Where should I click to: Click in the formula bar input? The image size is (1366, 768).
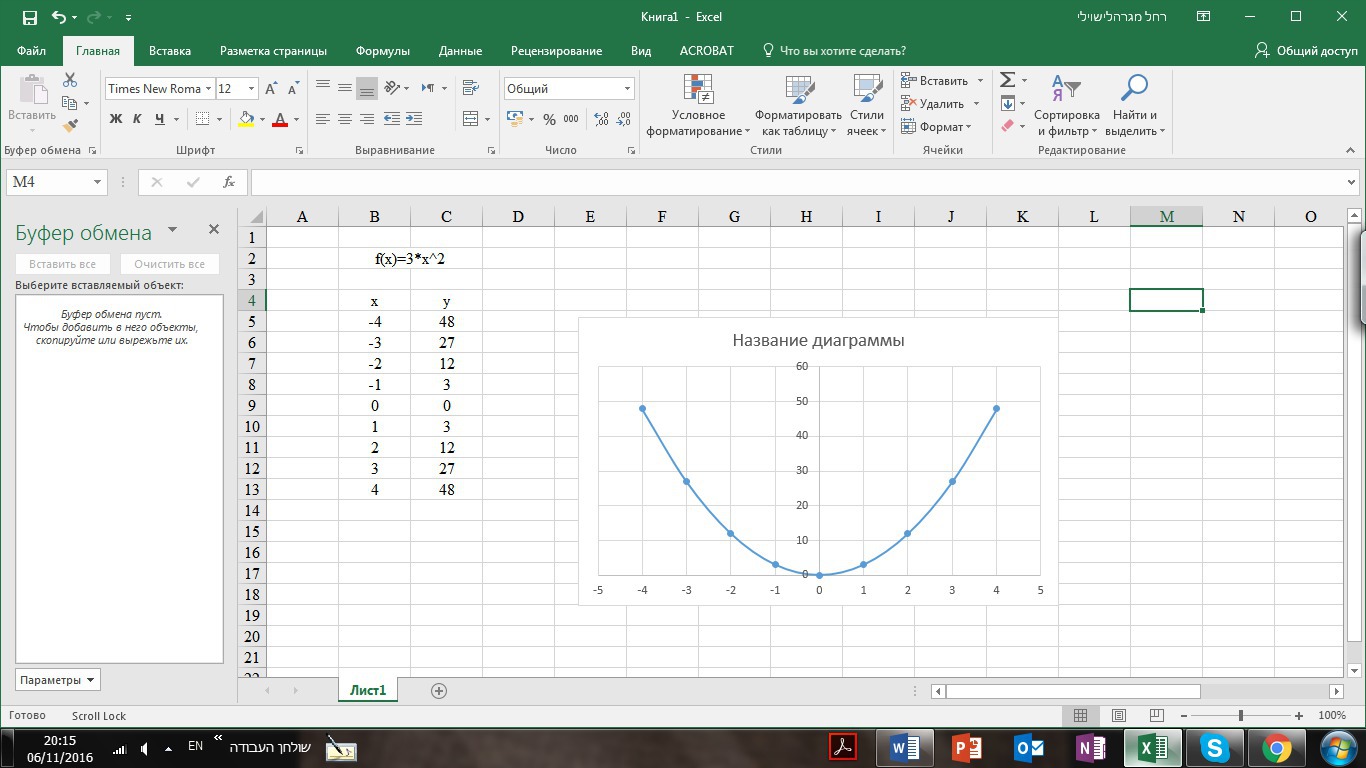797,182
